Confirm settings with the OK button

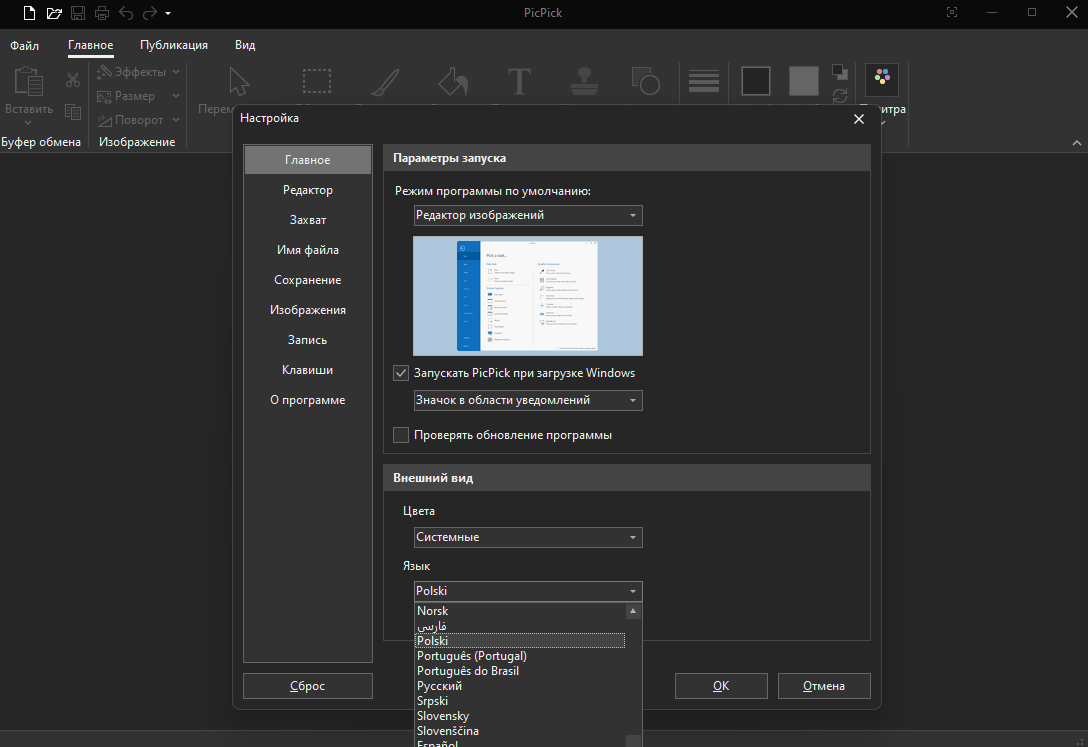pos(721,686)
